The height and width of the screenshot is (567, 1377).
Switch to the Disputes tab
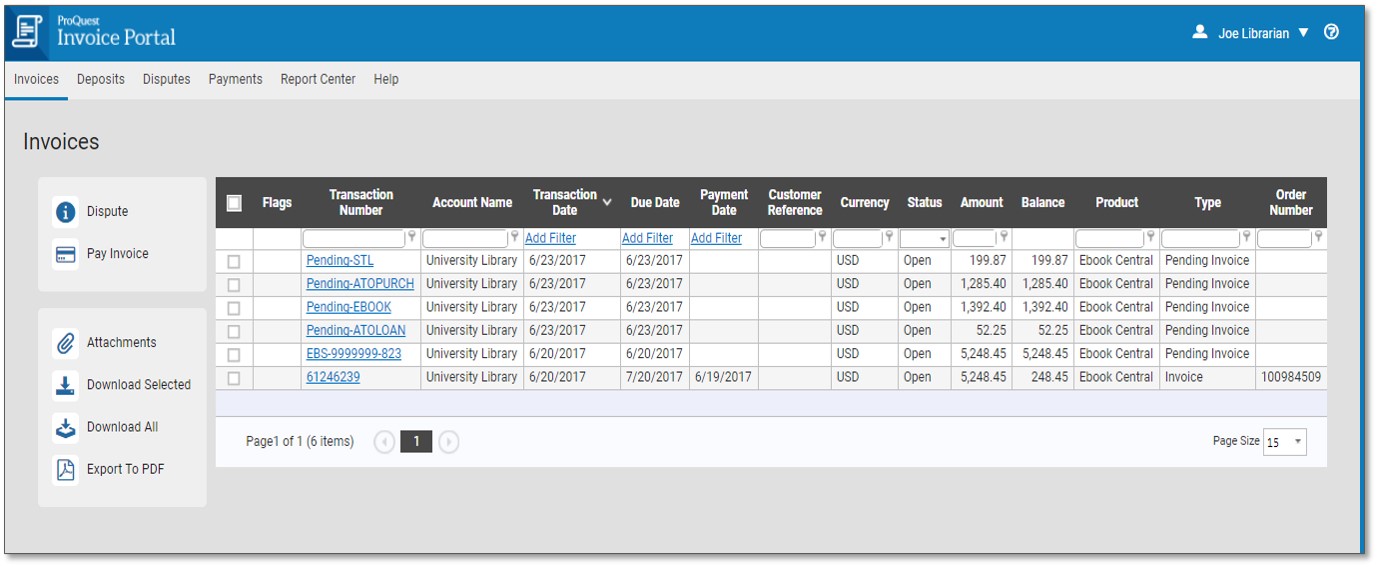tap(166, 79)
